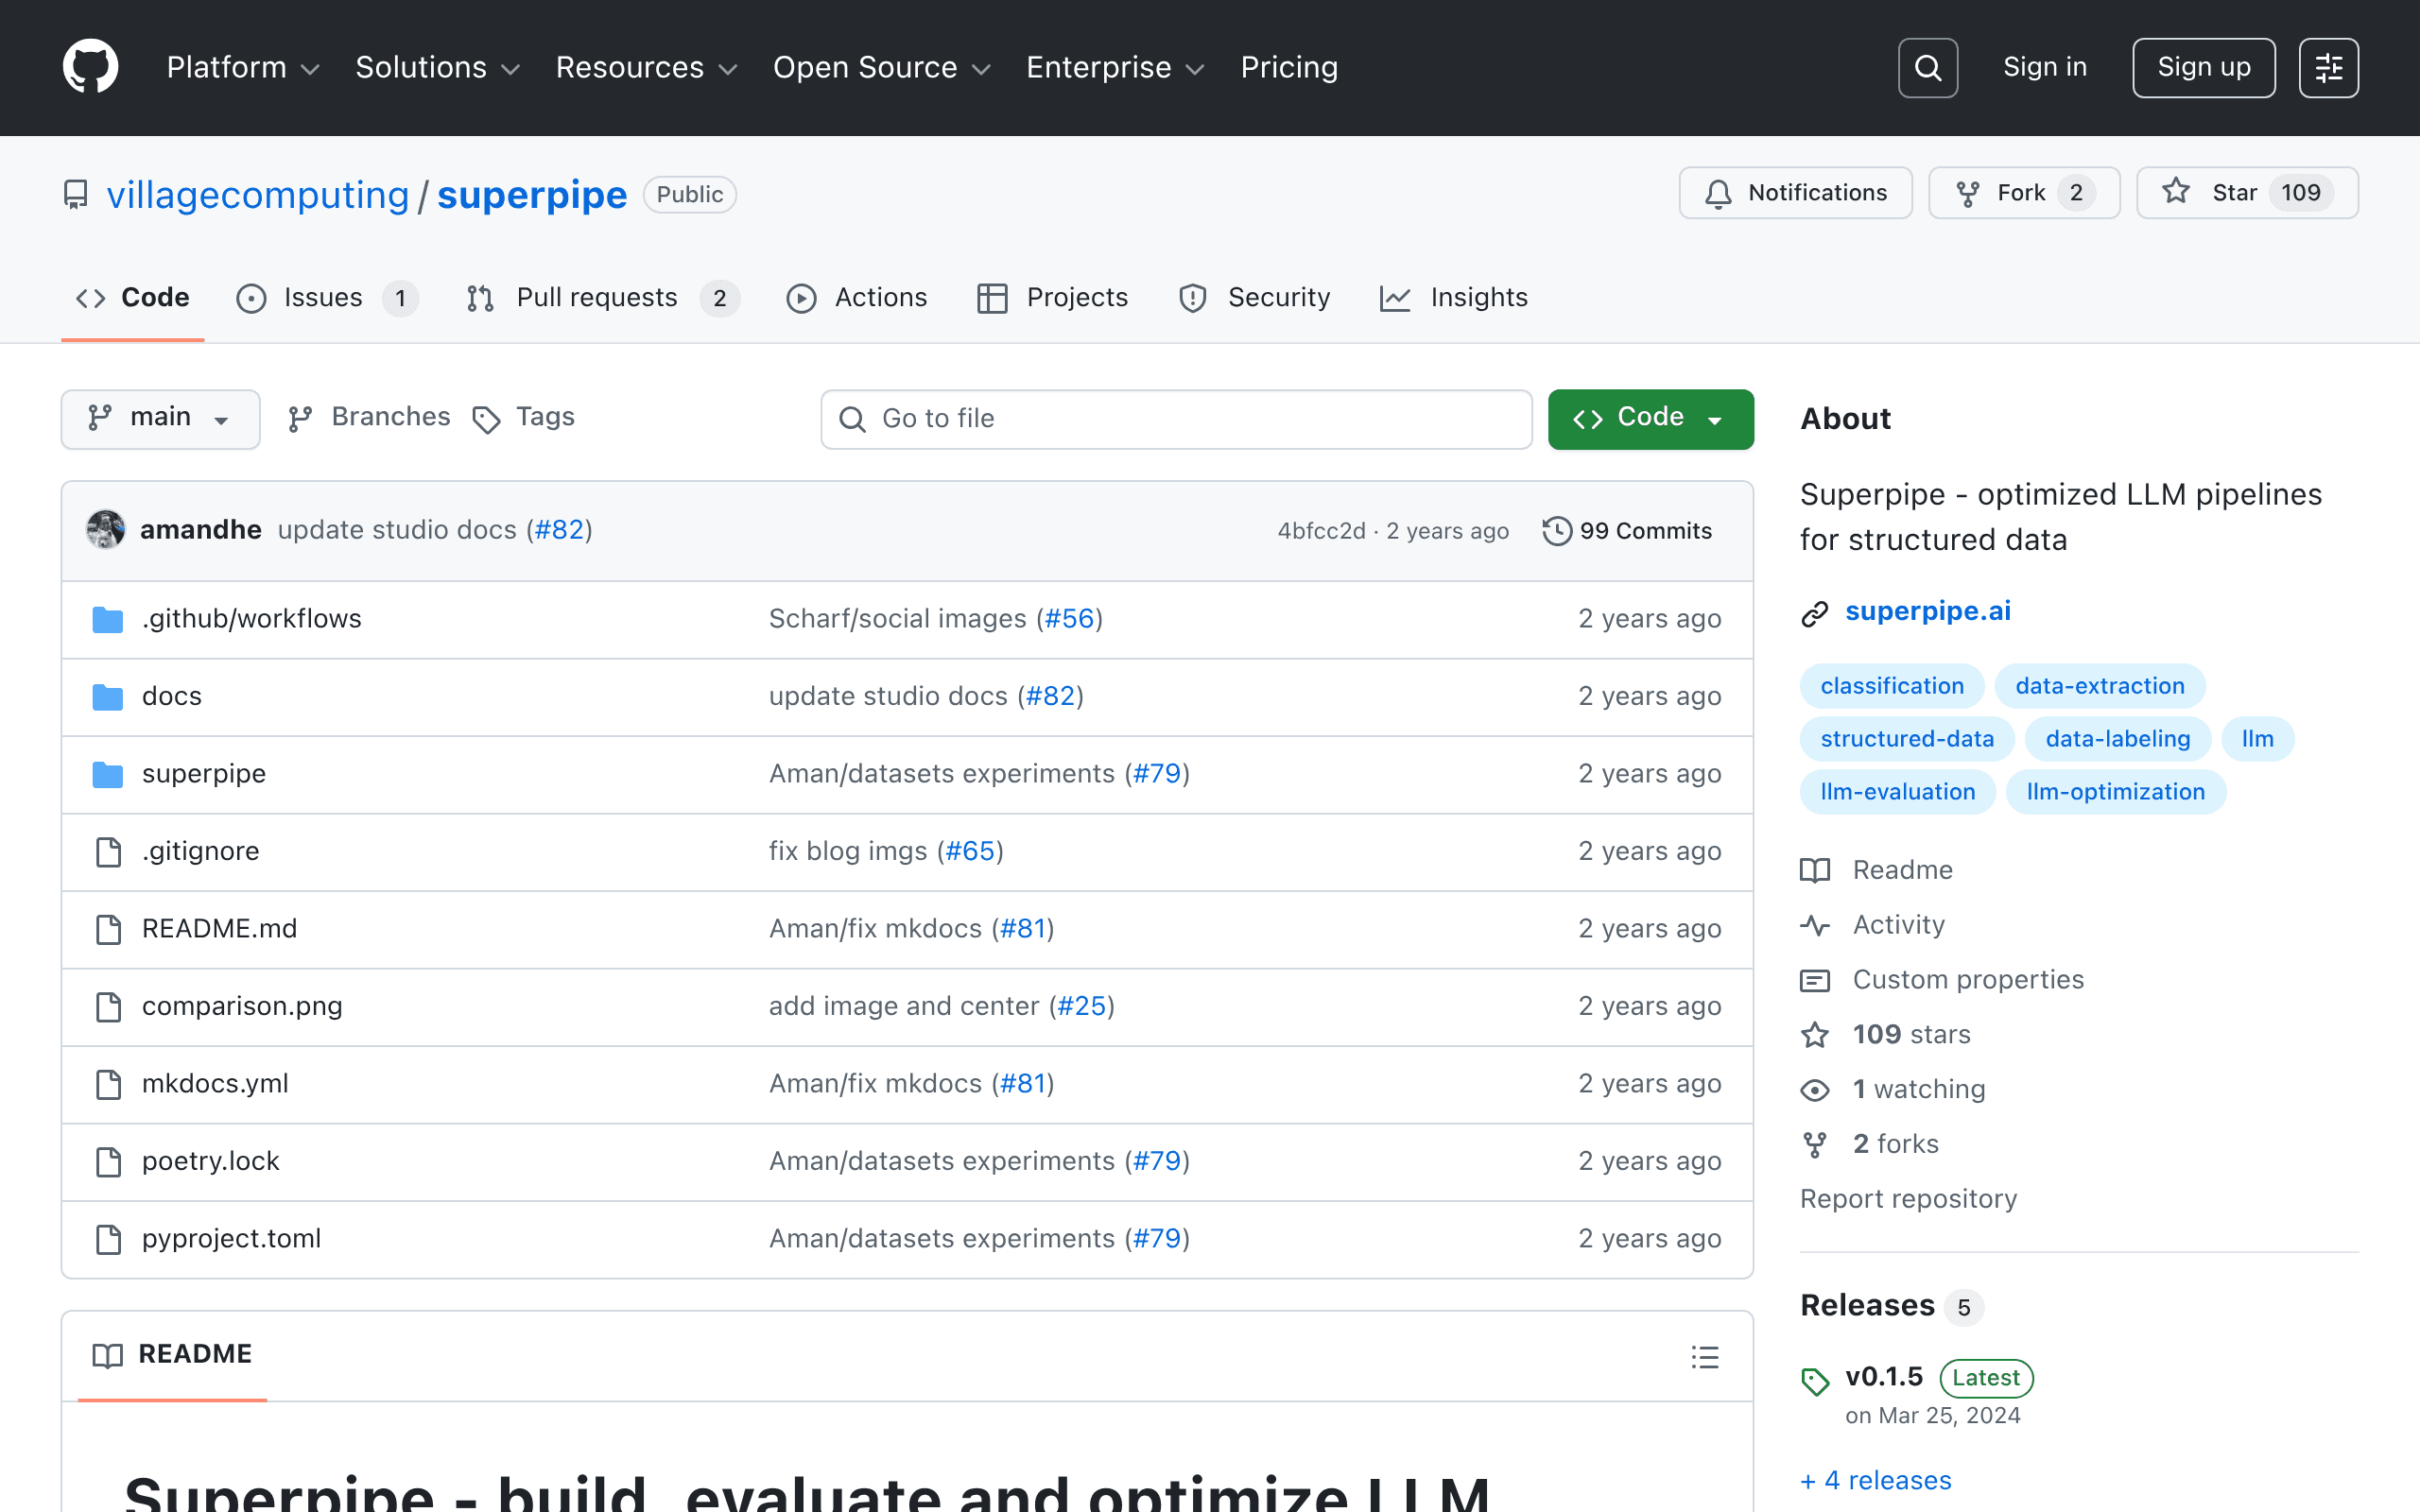Click the .github/workflows folder icon

coord(107,620)
